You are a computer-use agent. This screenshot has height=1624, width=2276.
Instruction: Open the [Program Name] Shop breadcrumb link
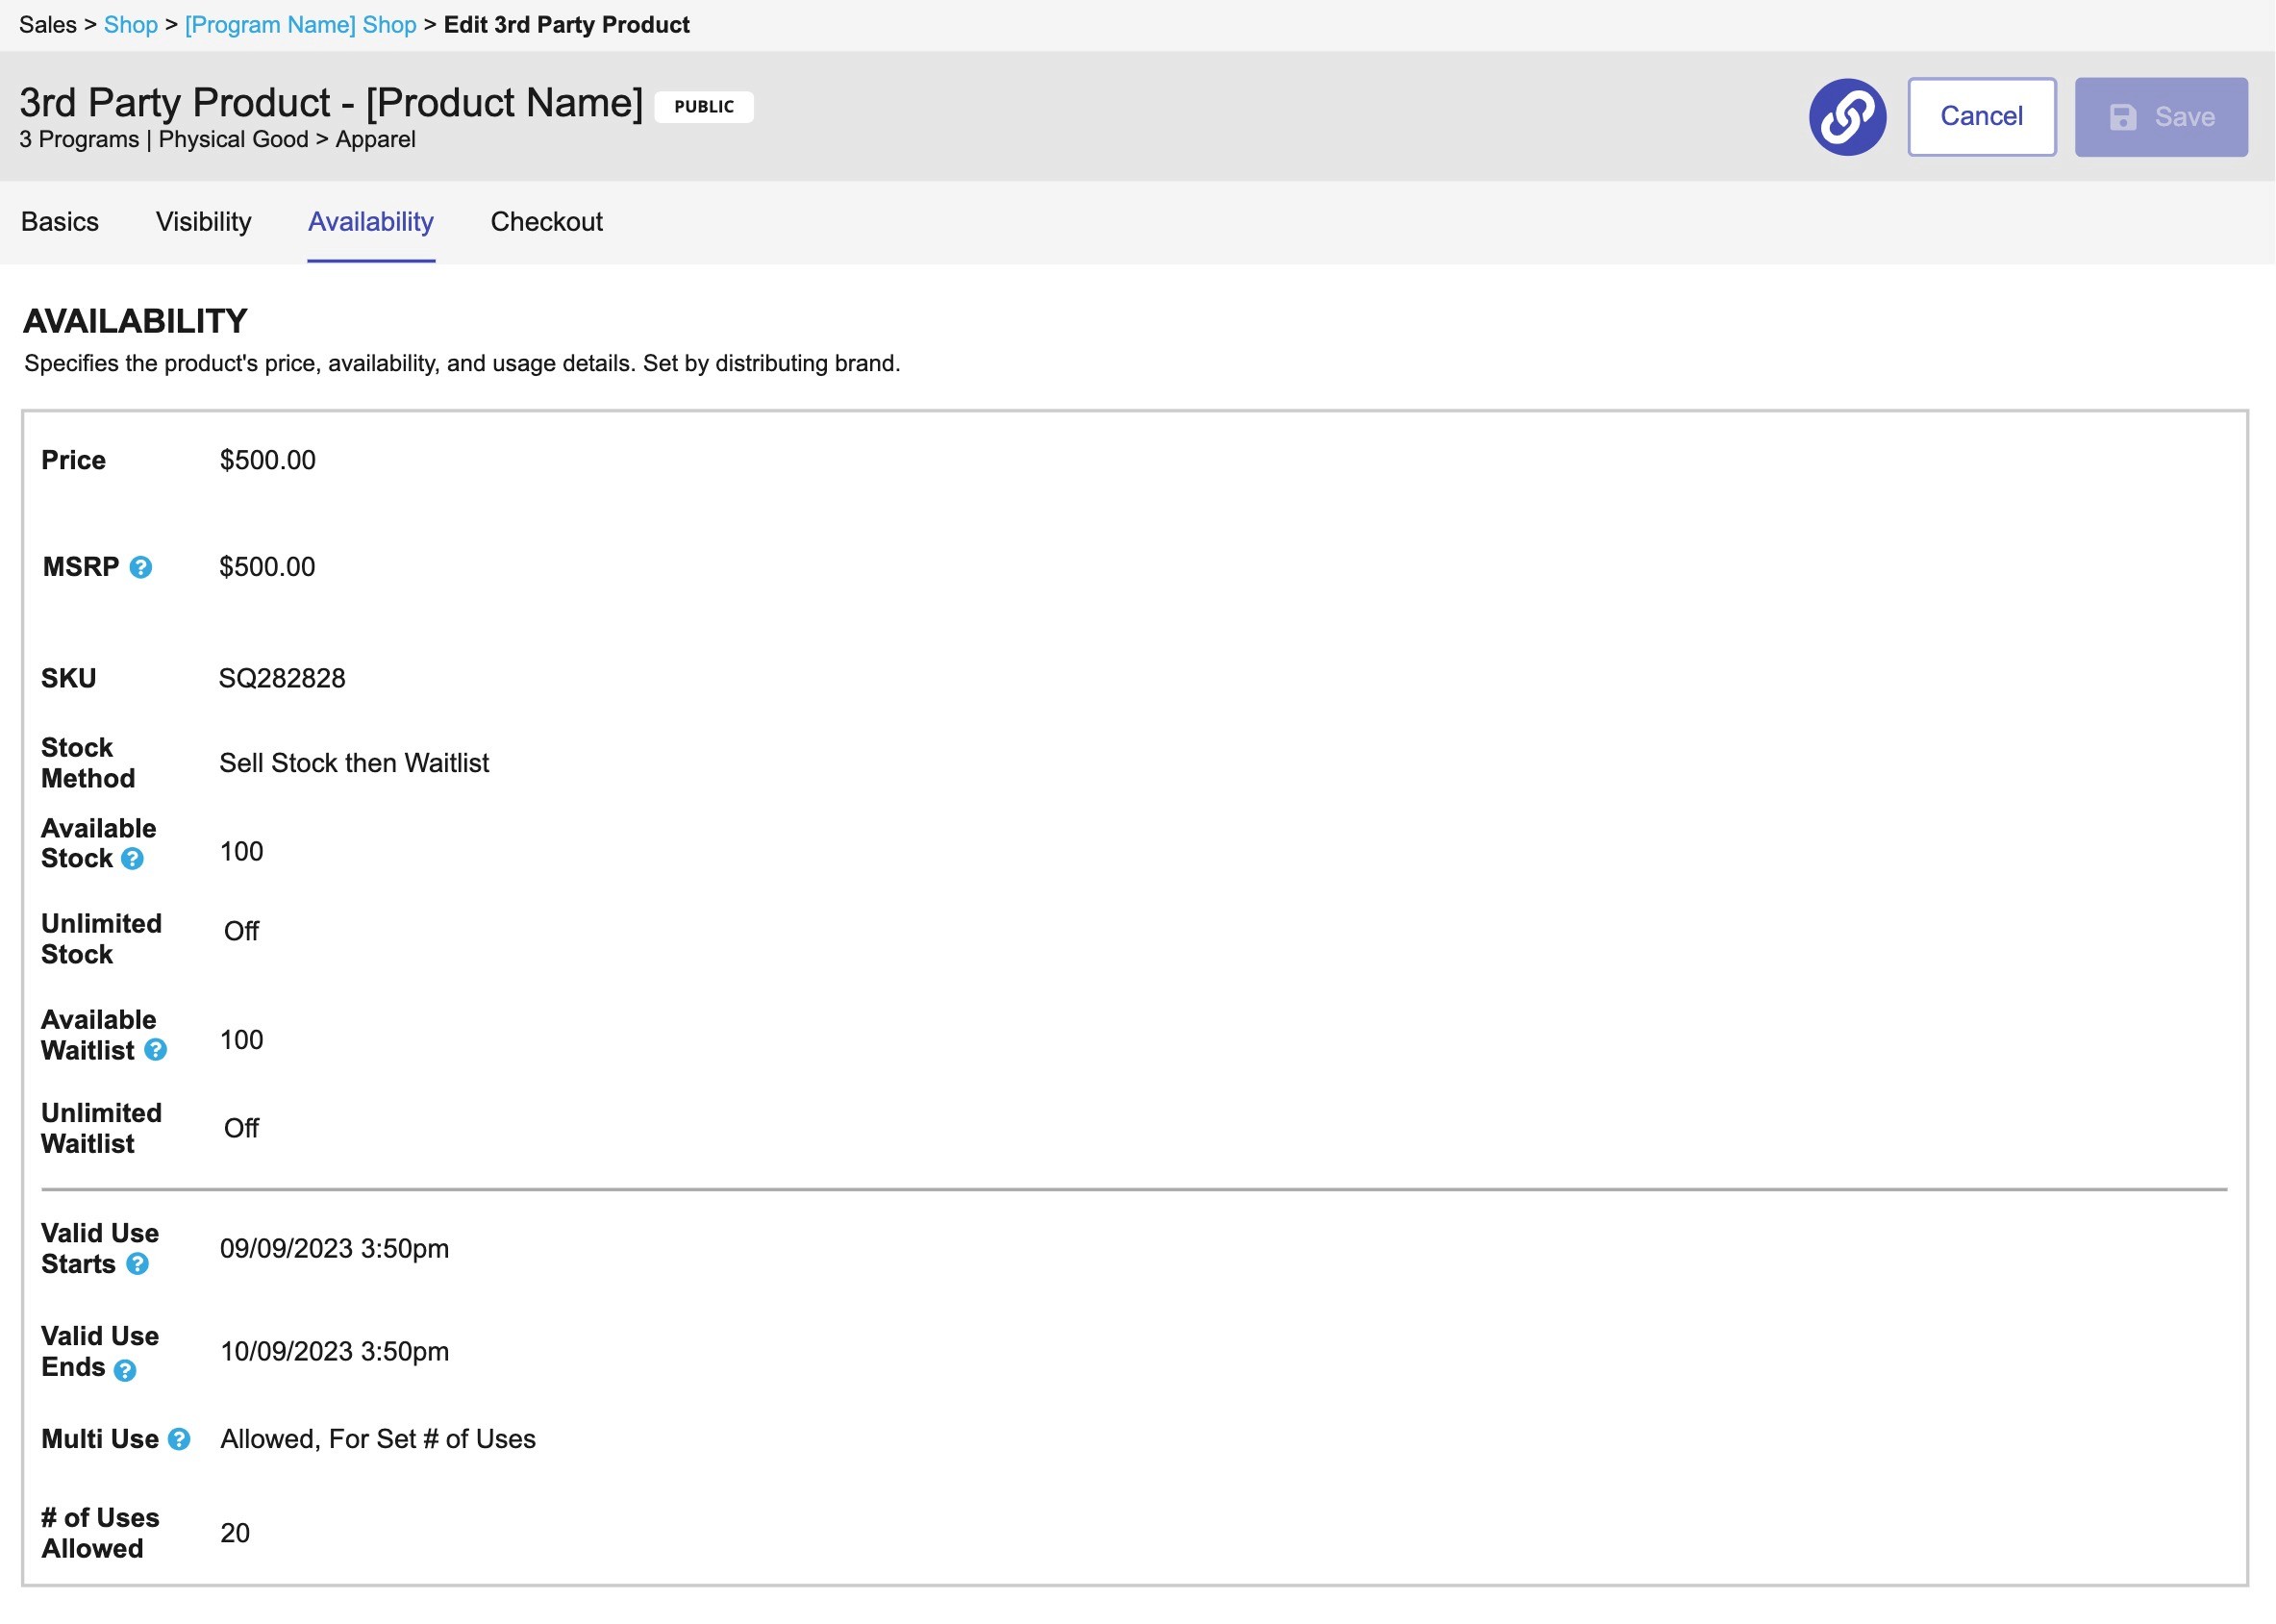coord(300,25)
